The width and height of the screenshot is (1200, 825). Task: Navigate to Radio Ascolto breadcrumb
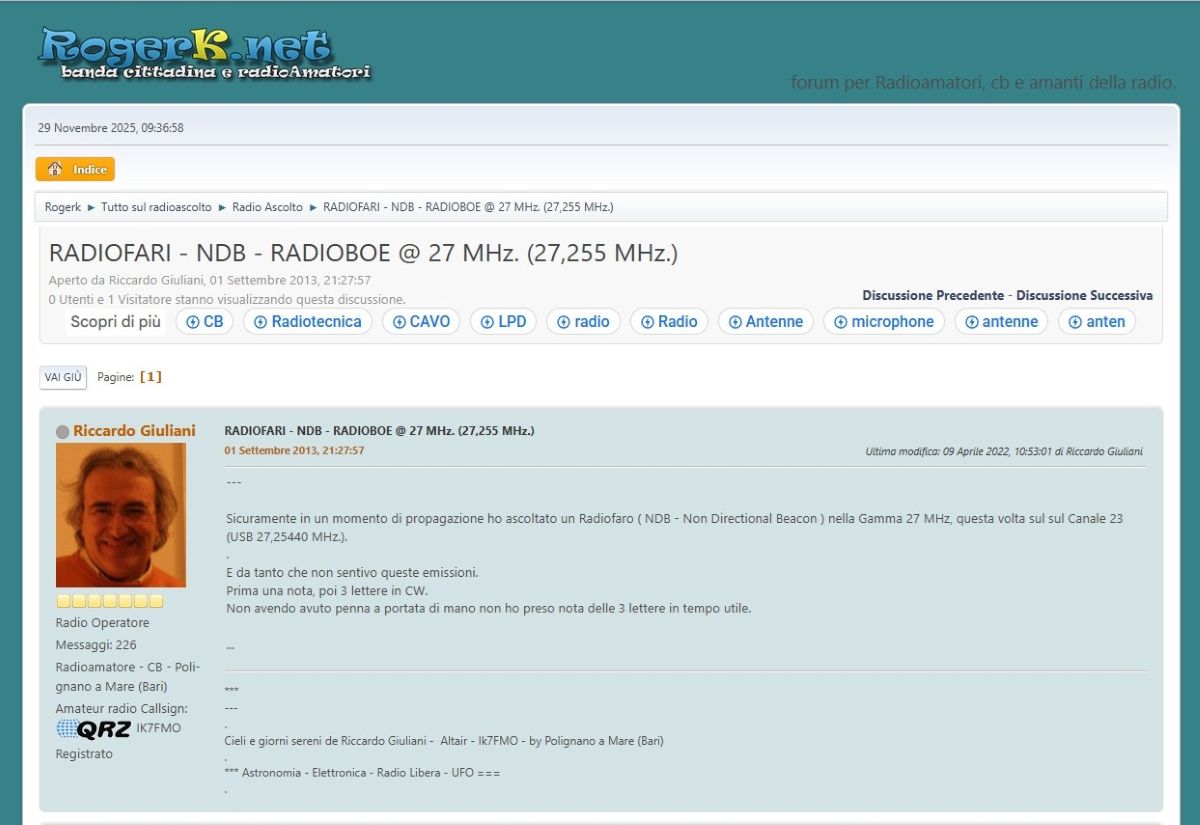click(x=267, y=207)
